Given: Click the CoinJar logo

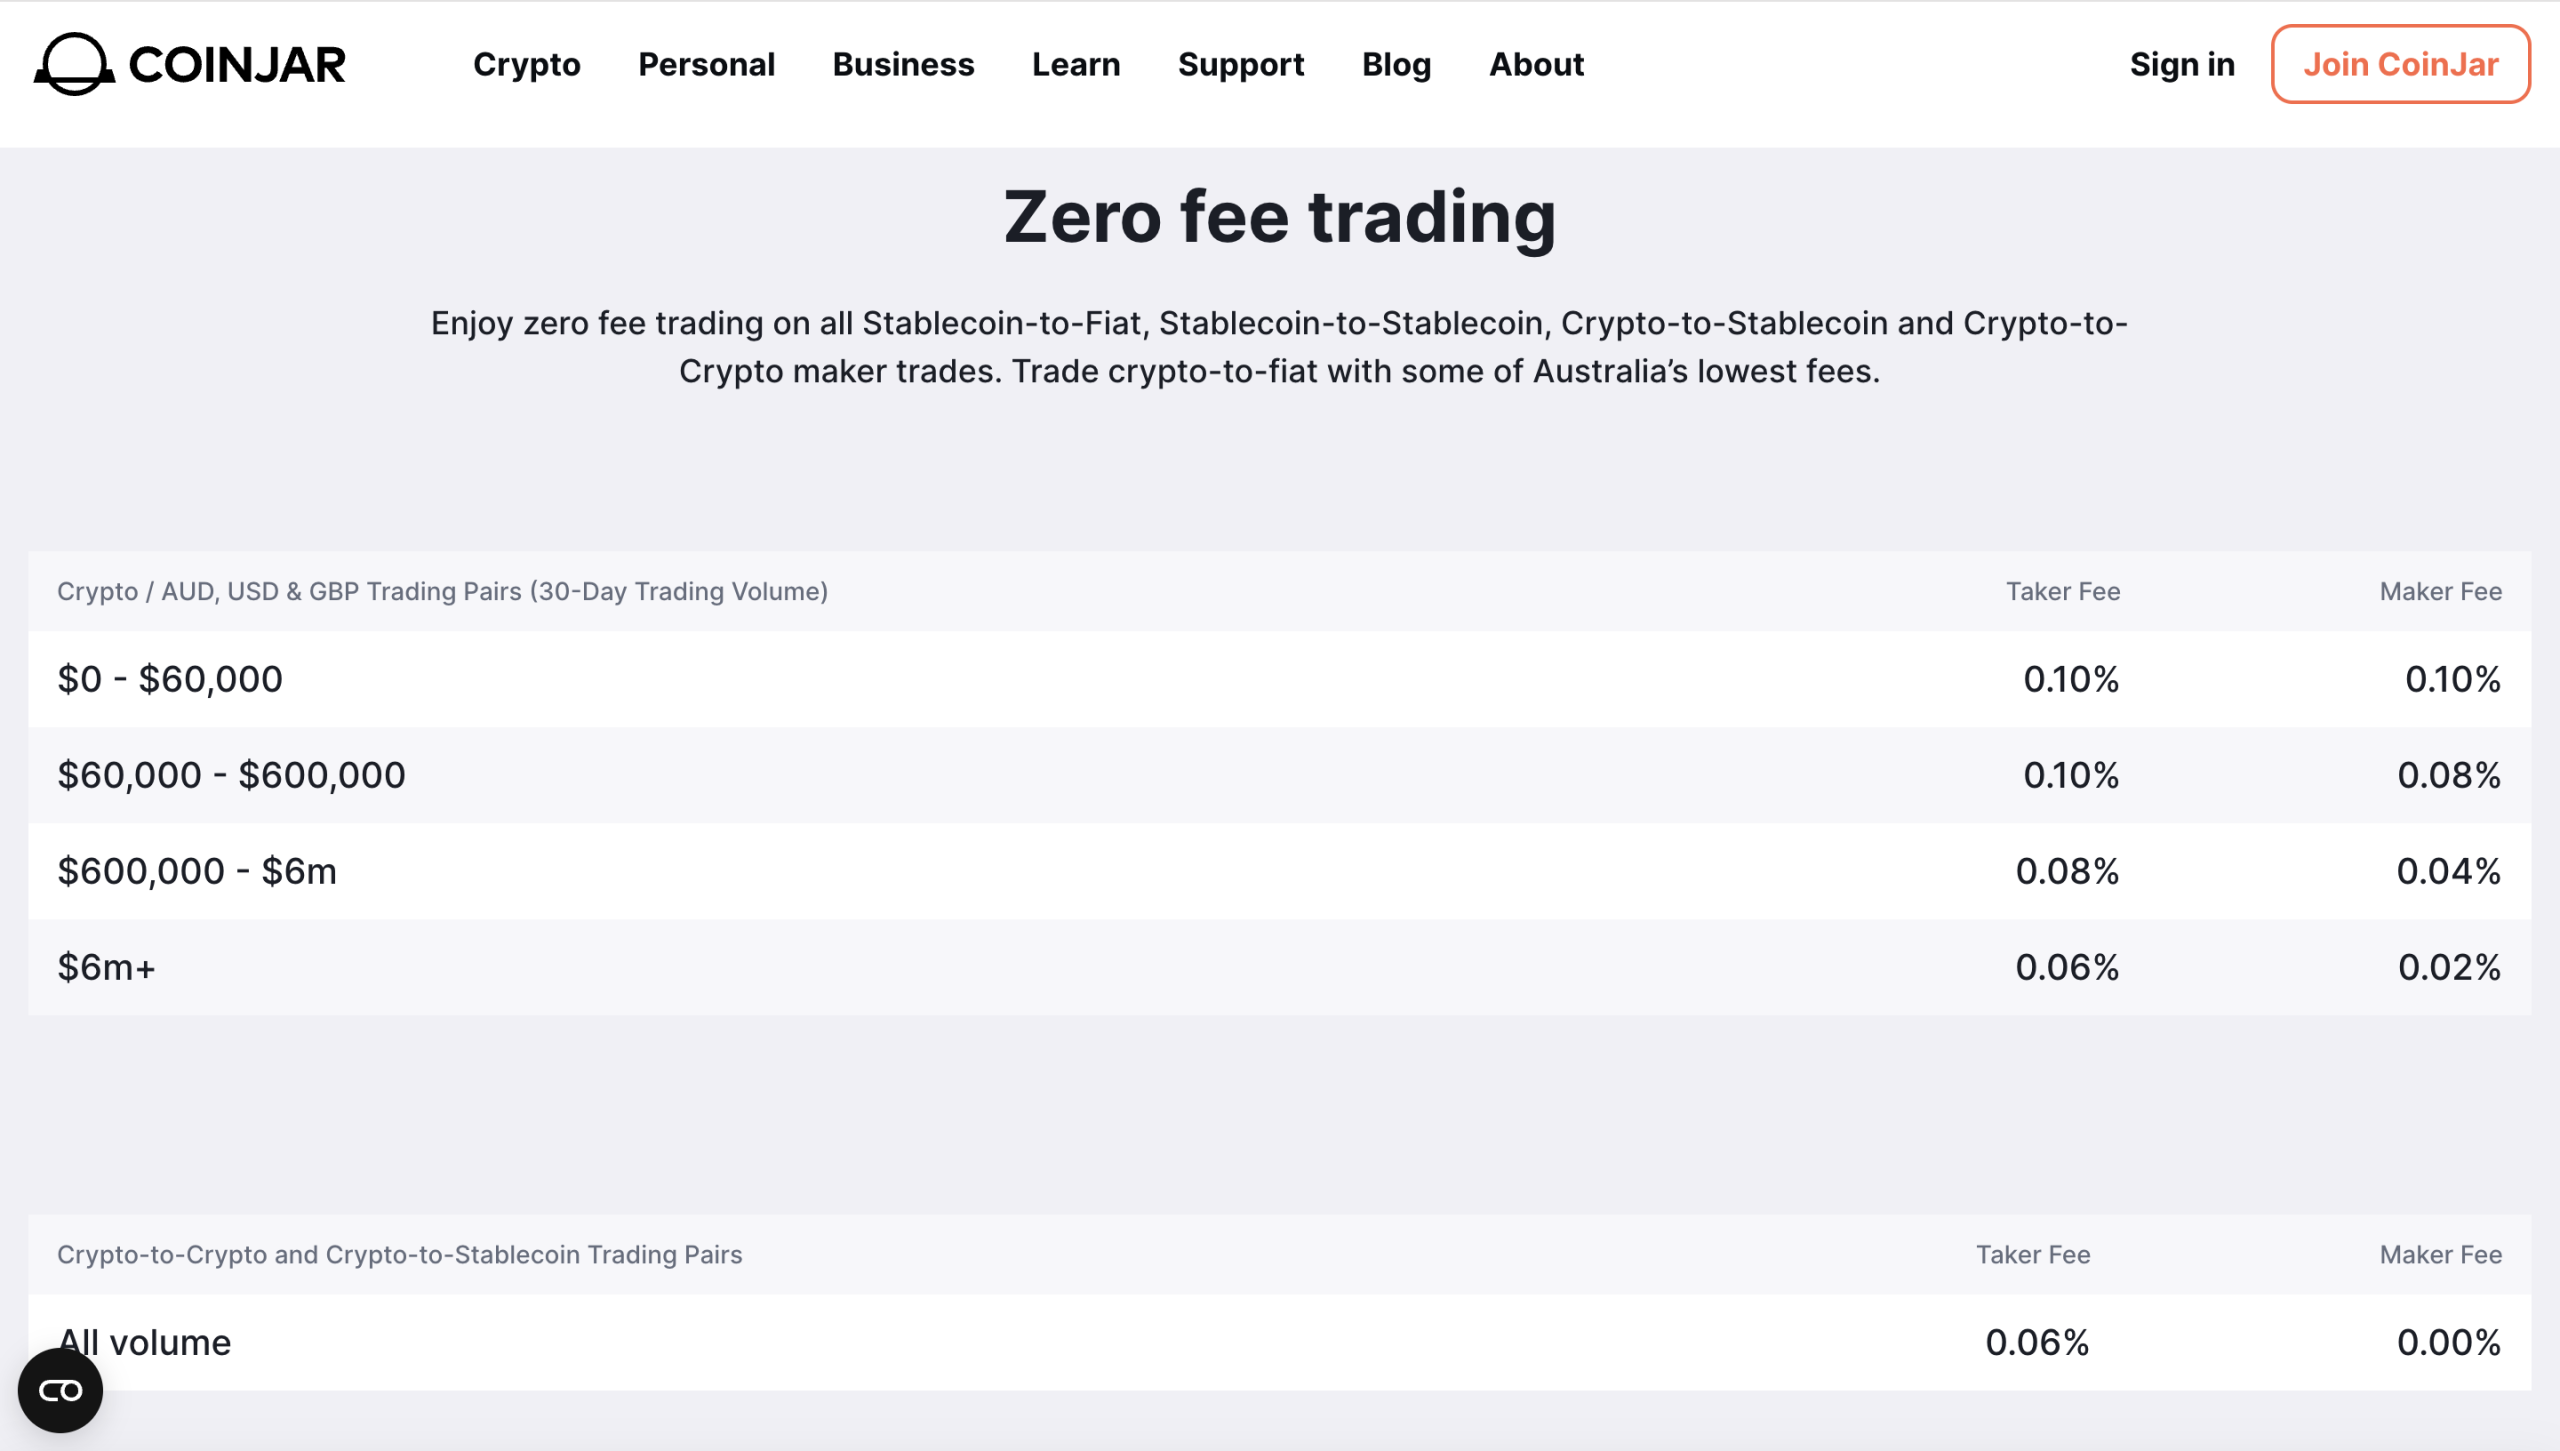Looking at the screenshot, I should coord(190,64).
